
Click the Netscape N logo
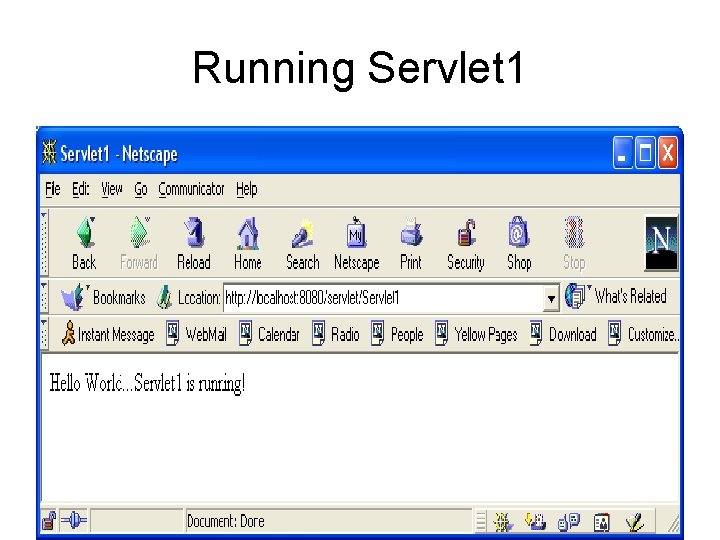(x=661, y=243)
